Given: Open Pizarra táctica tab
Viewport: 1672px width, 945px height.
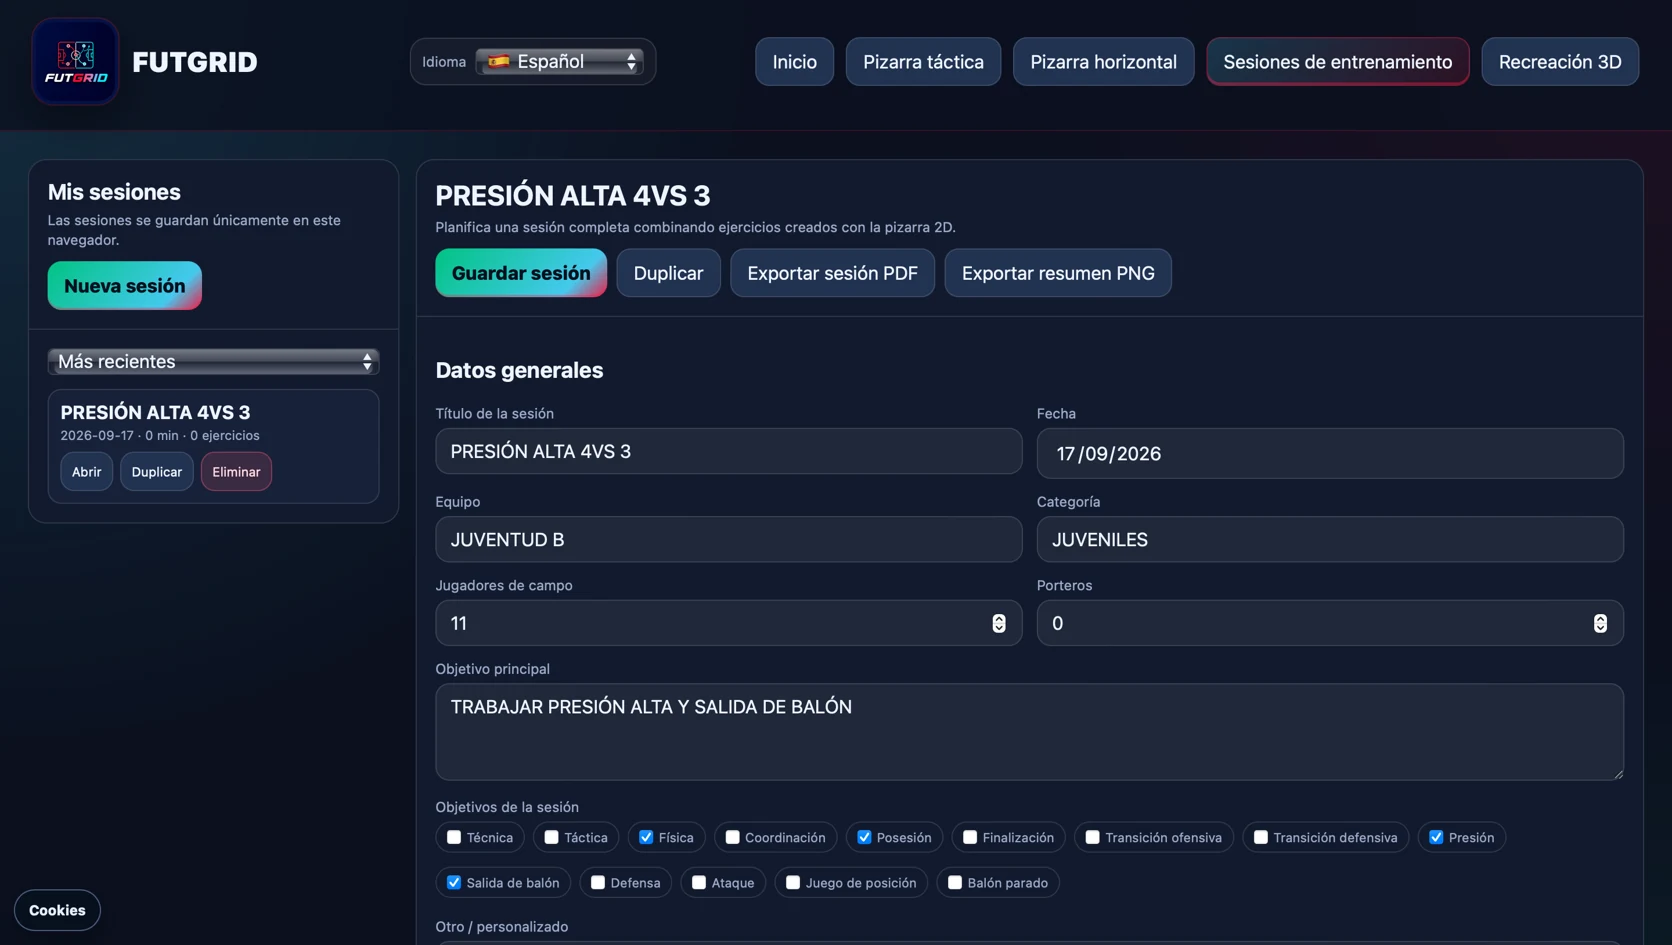Looking at the screenshot, I should pos(923,62).
